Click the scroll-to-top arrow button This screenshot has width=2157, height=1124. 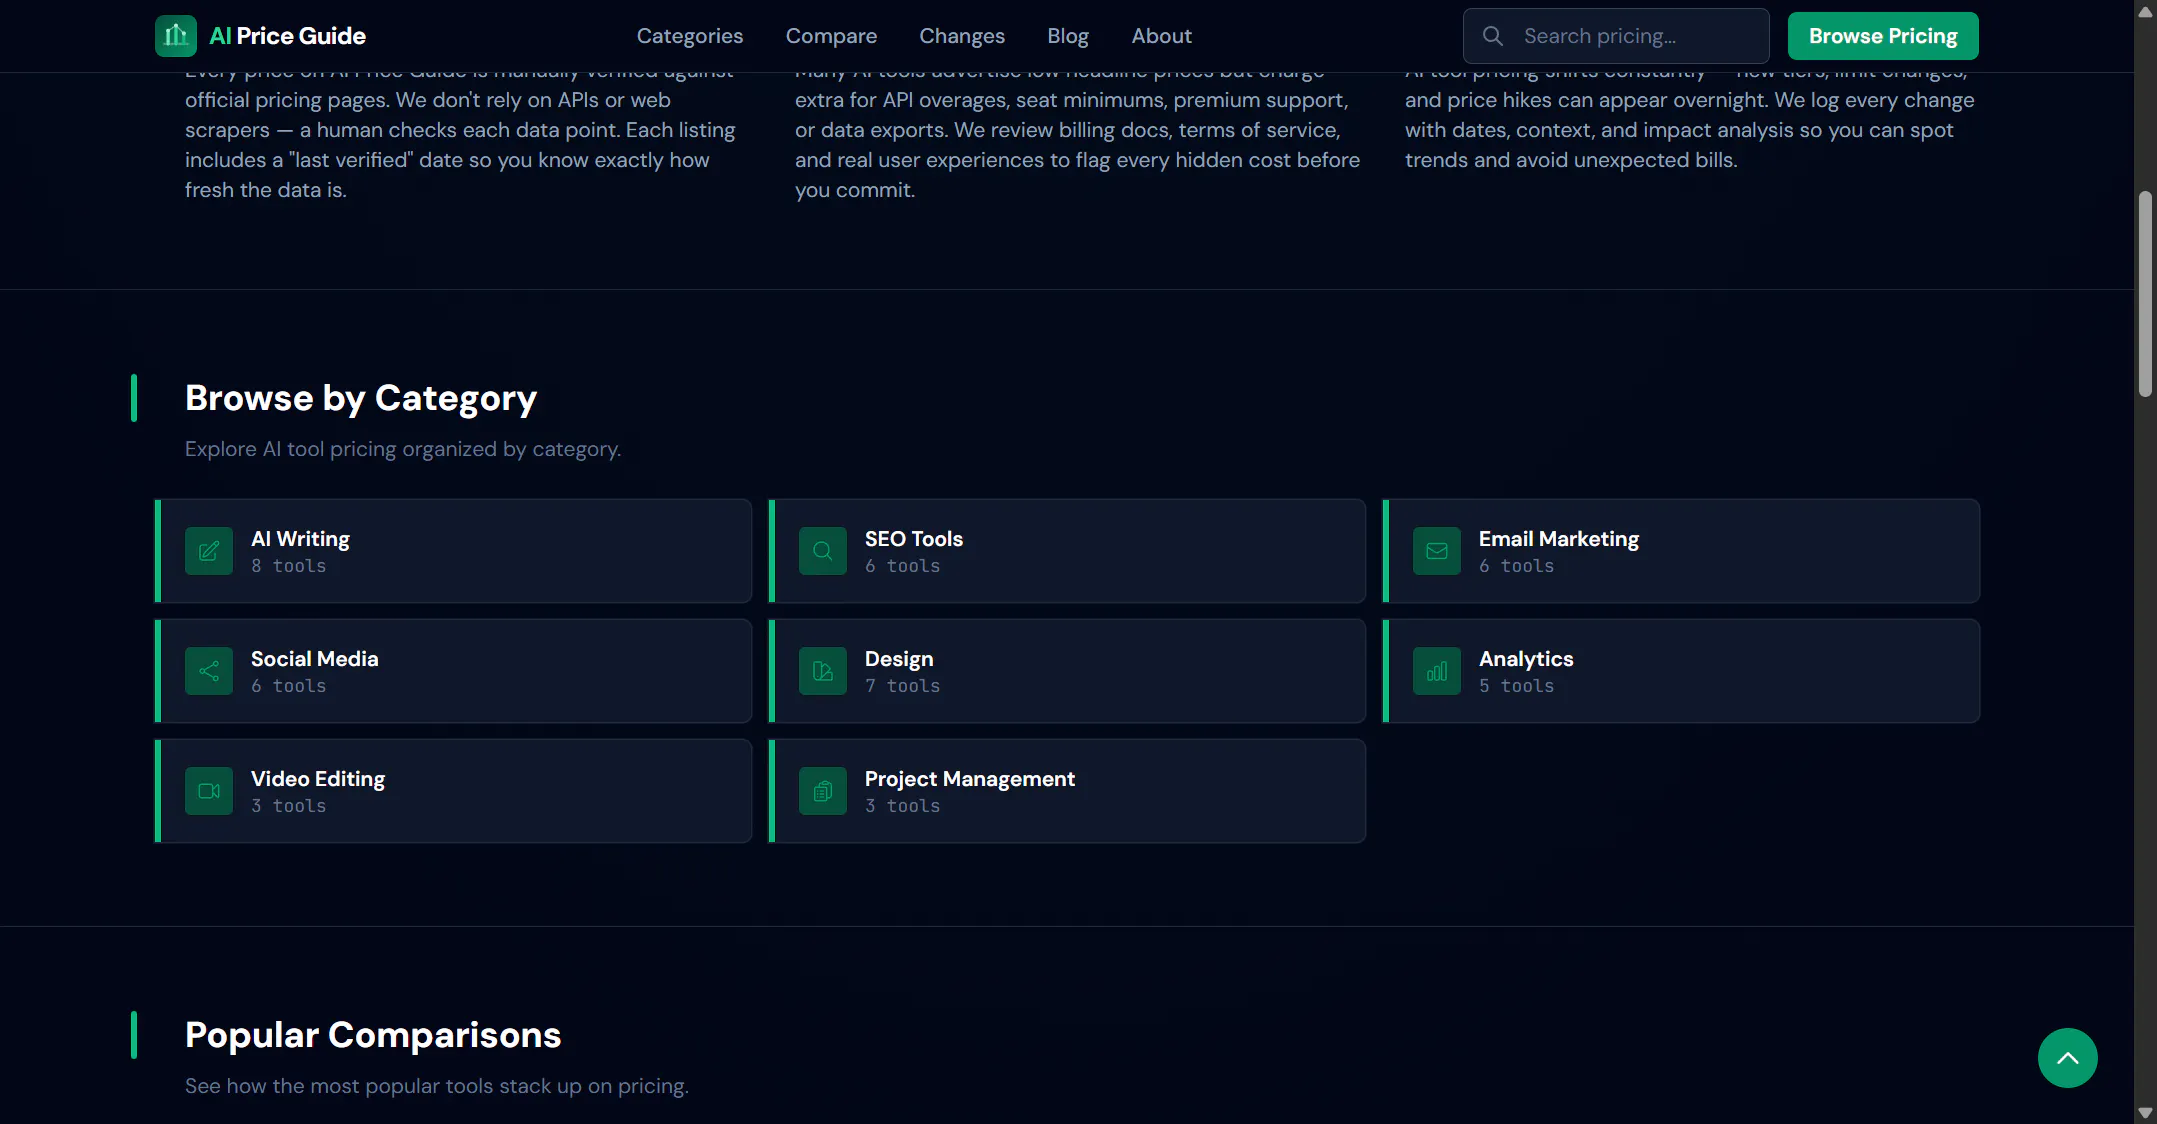pos(2067,1058)
